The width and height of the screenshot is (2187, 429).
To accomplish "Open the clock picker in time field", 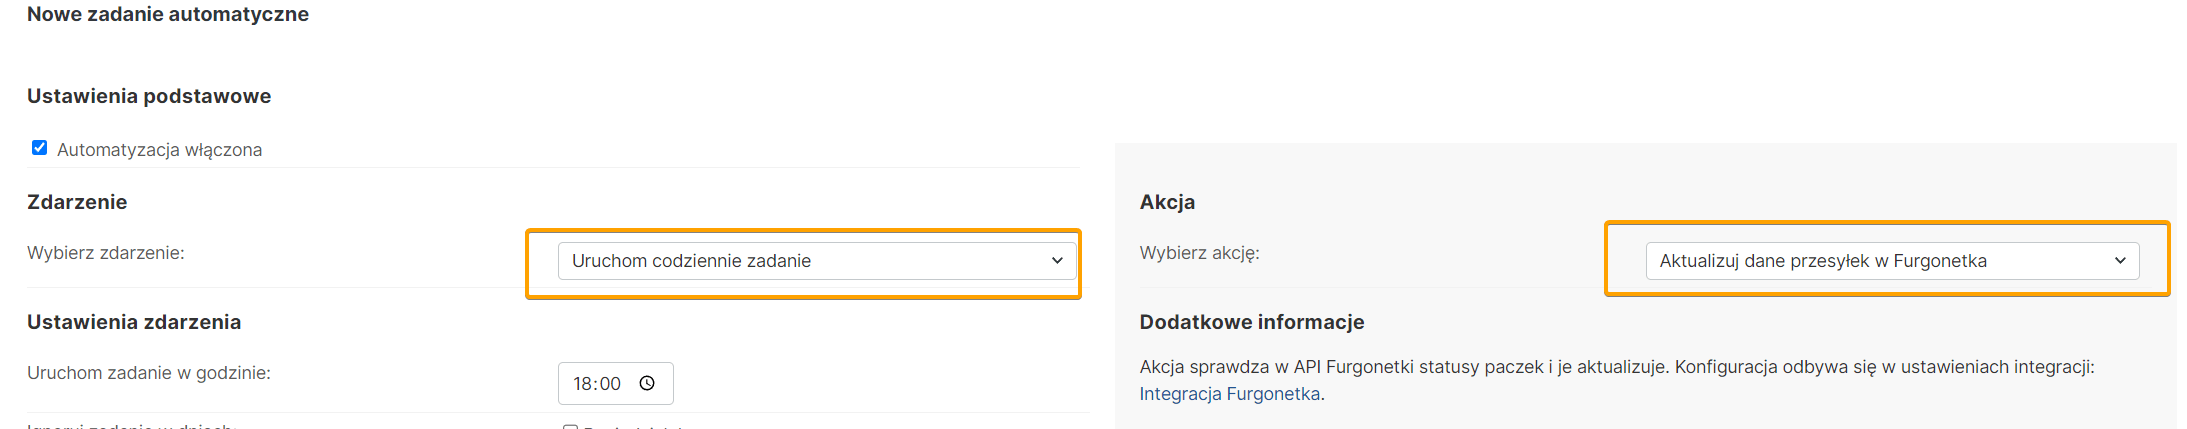I will pyautogui.click(x=647, y=383).
